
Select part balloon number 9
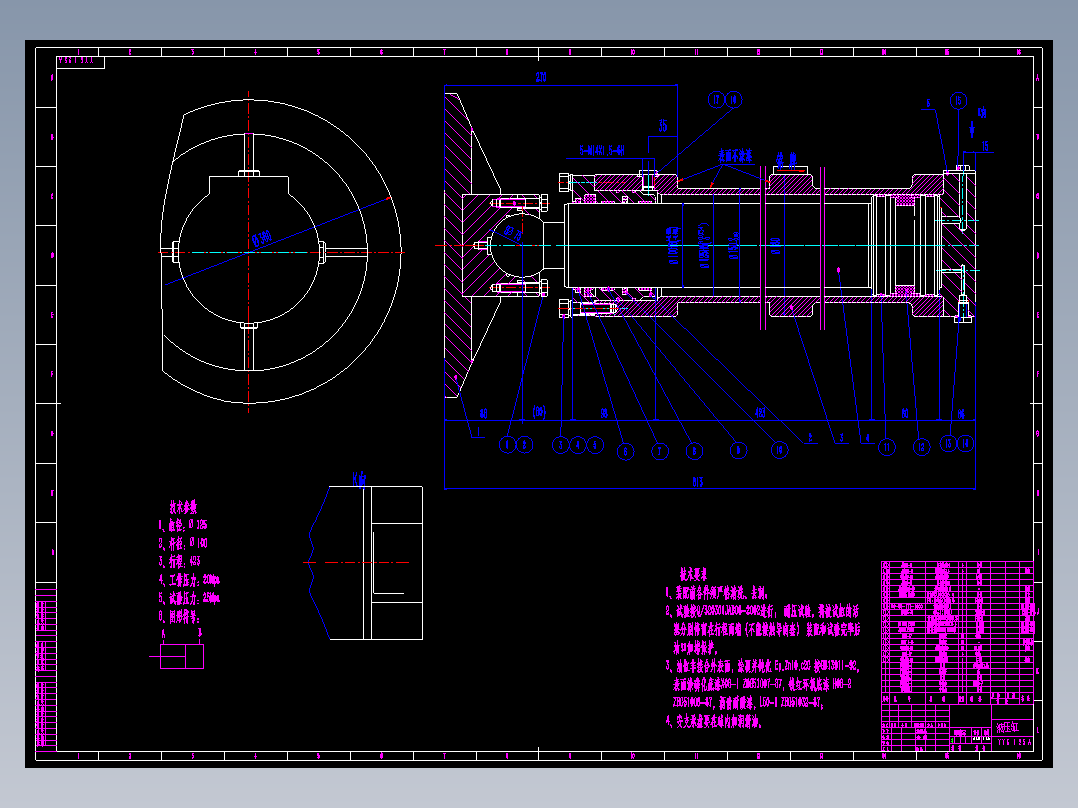click(738, 450)
